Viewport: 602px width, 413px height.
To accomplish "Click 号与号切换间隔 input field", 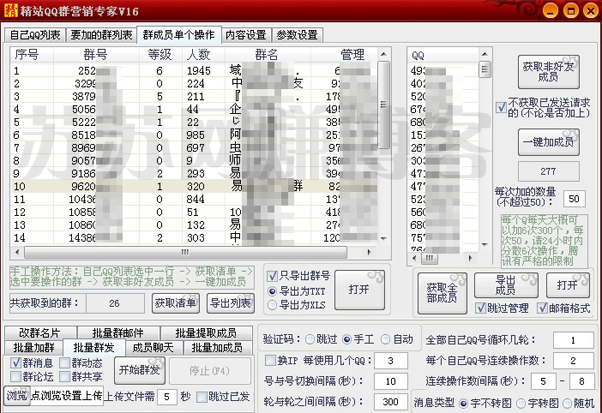I will click(x=391, y=382).
